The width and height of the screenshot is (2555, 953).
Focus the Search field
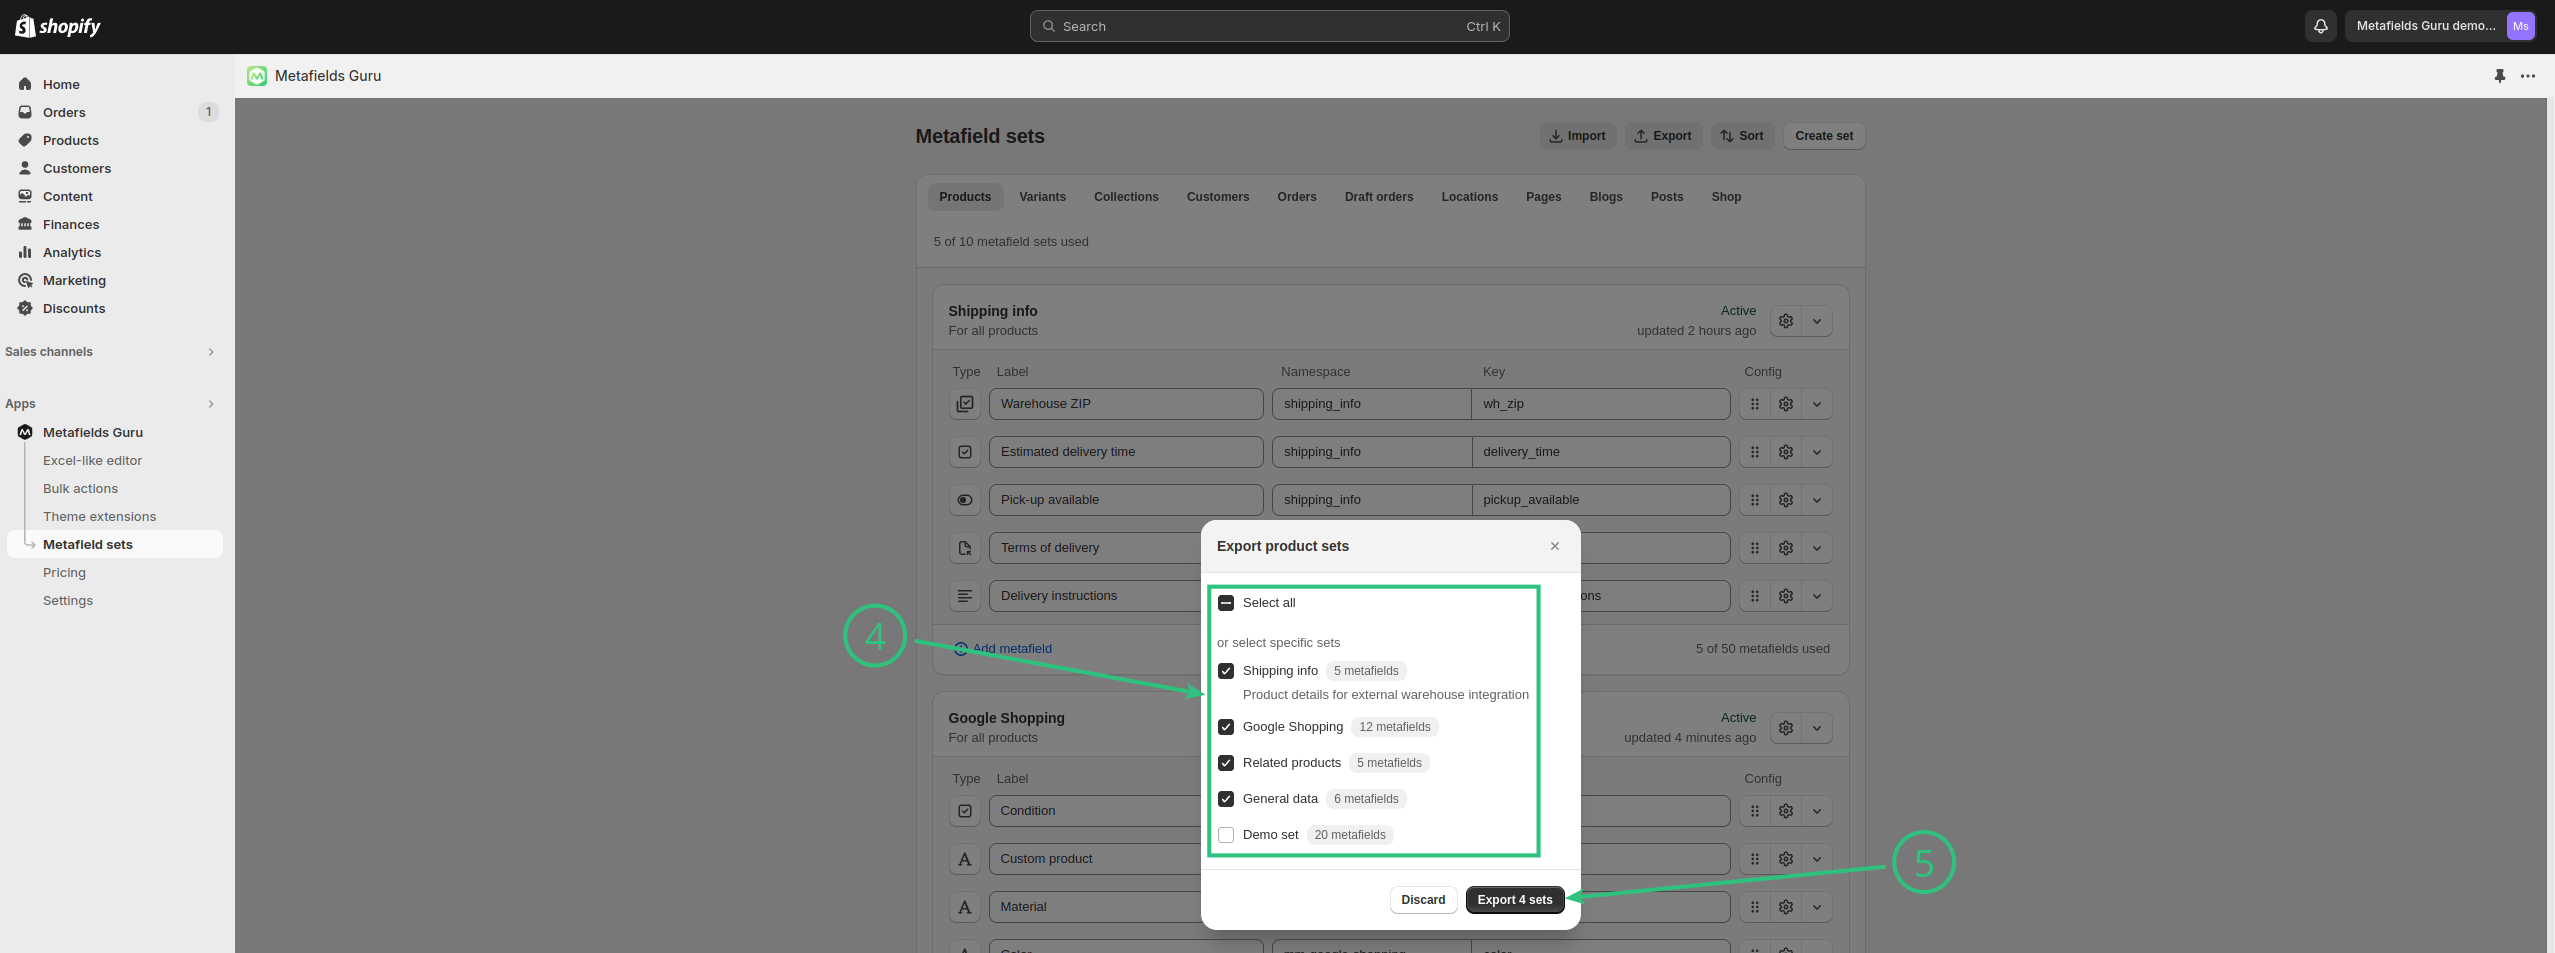coord(1269,26)
